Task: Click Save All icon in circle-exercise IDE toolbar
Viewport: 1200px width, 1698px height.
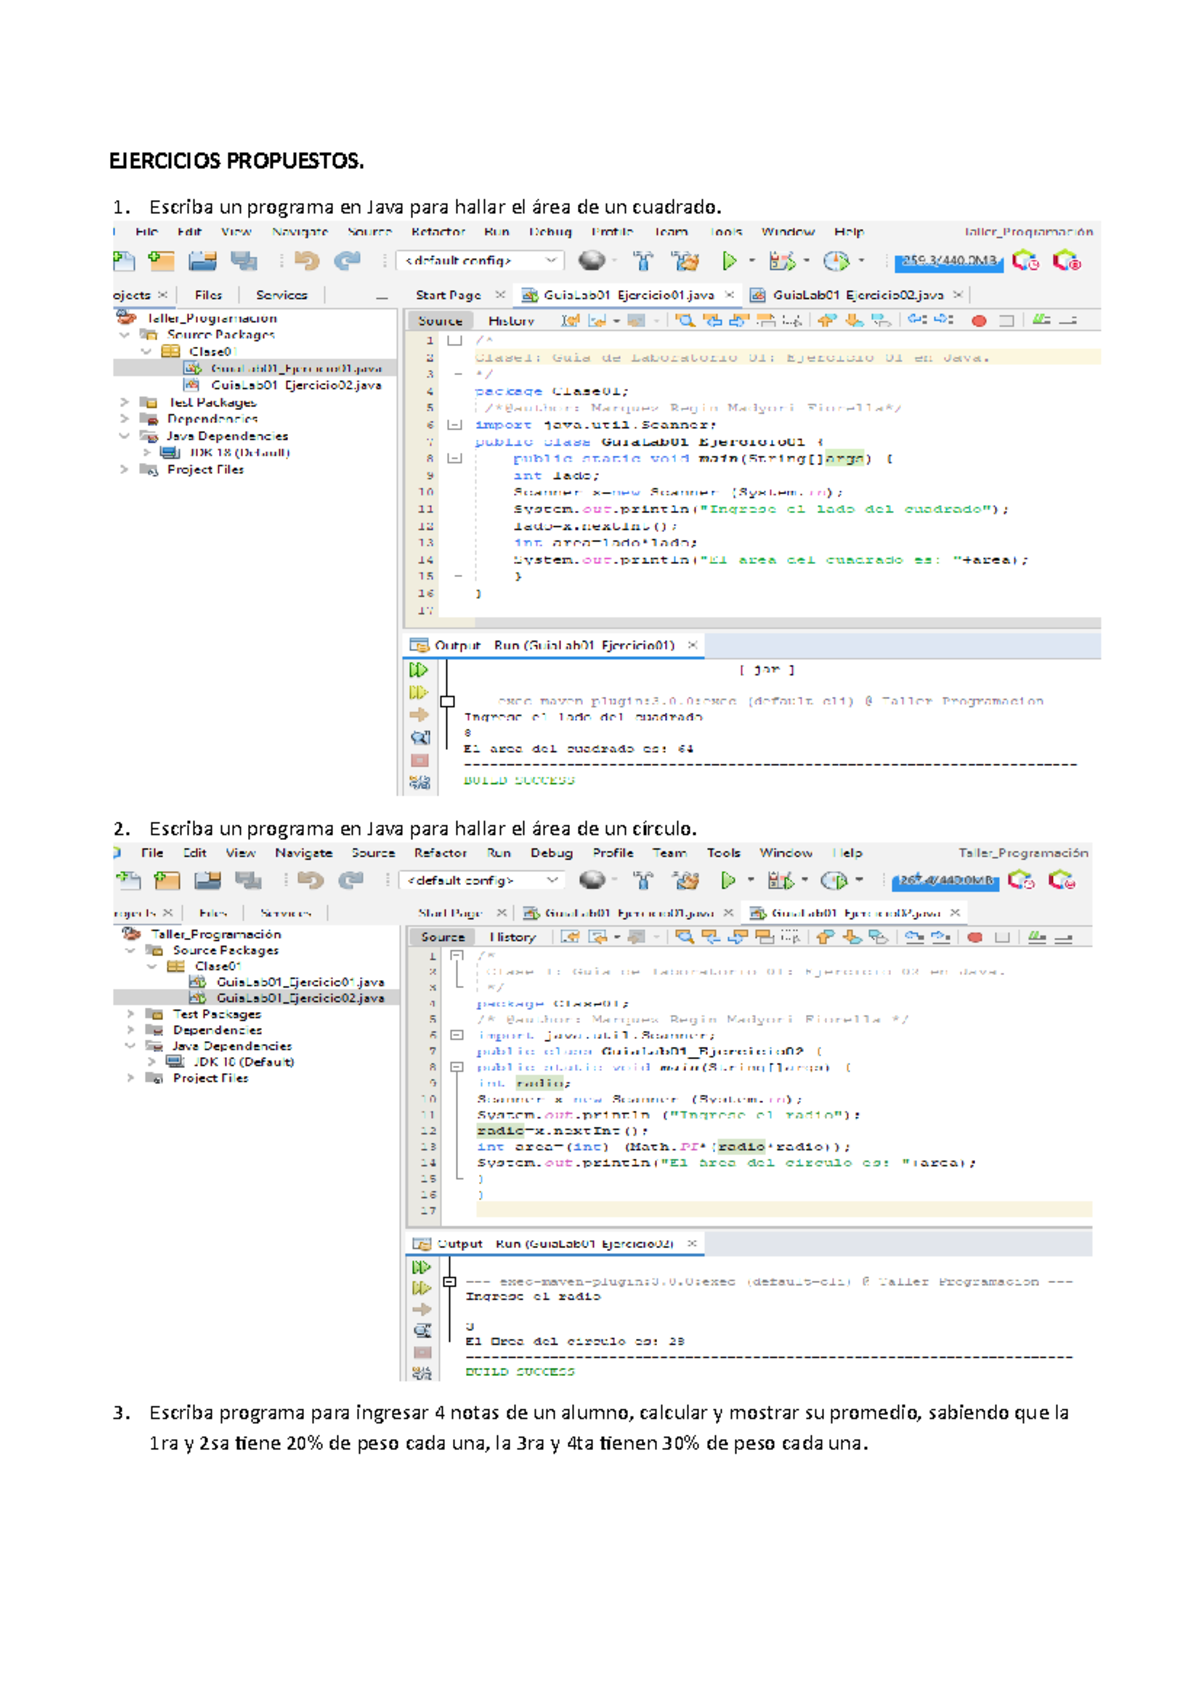Action: [248, 881]
